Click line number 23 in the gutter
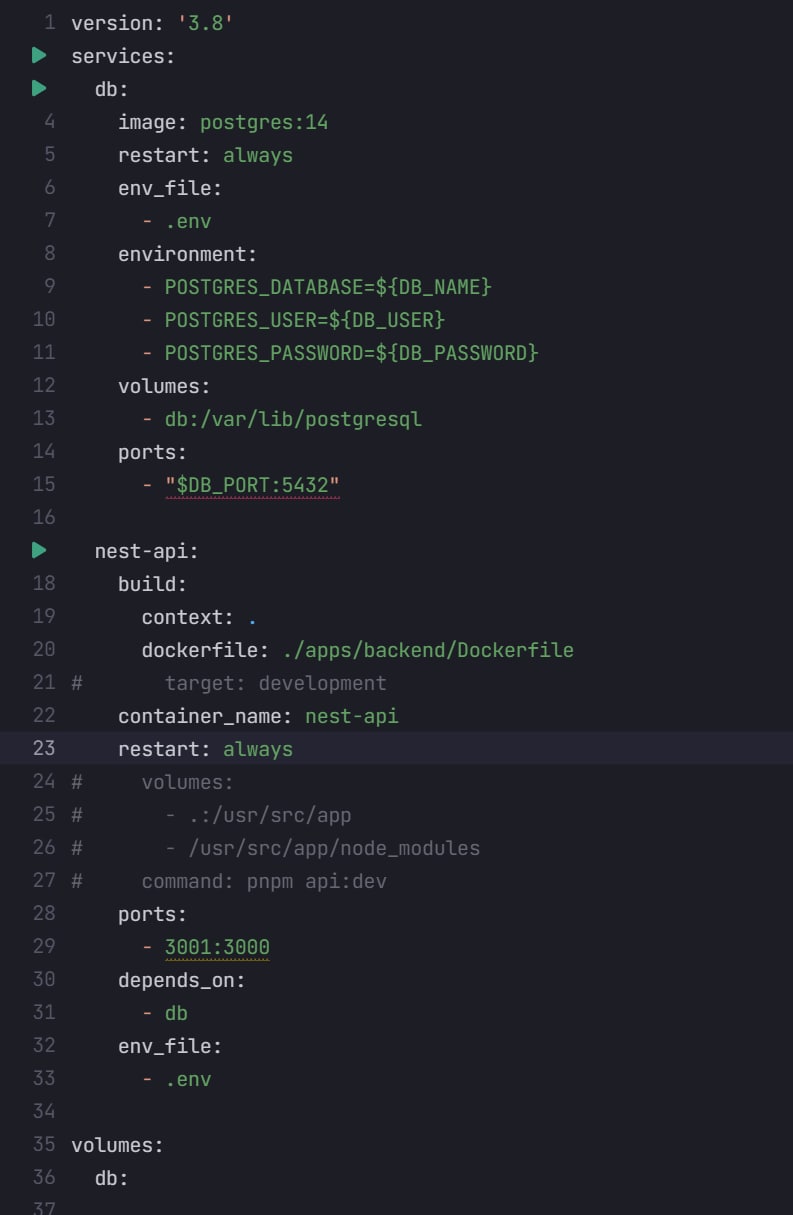This screenshot has height=1215, width=793. tap(44, 748)
